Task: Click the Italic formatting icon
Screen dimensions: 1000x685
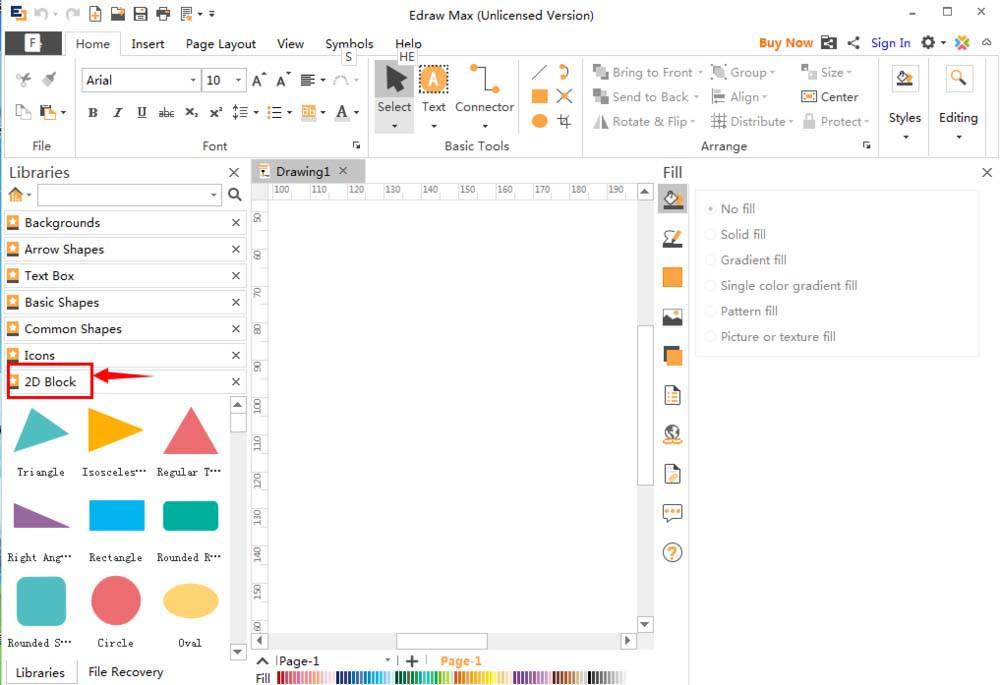Action: 117,113
